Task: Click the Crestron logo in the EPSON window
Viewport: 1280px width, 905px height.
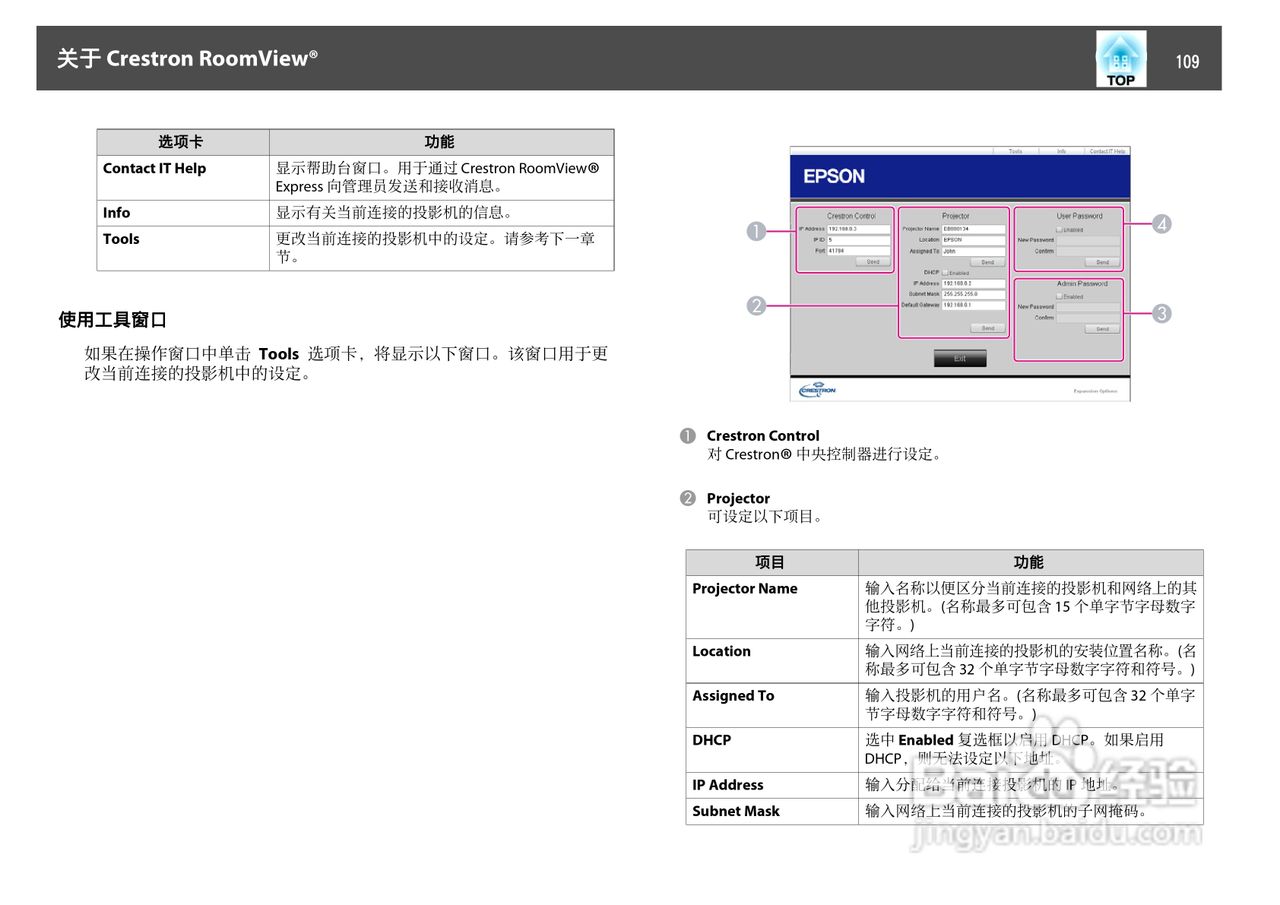Action: [x=817, y=389]
